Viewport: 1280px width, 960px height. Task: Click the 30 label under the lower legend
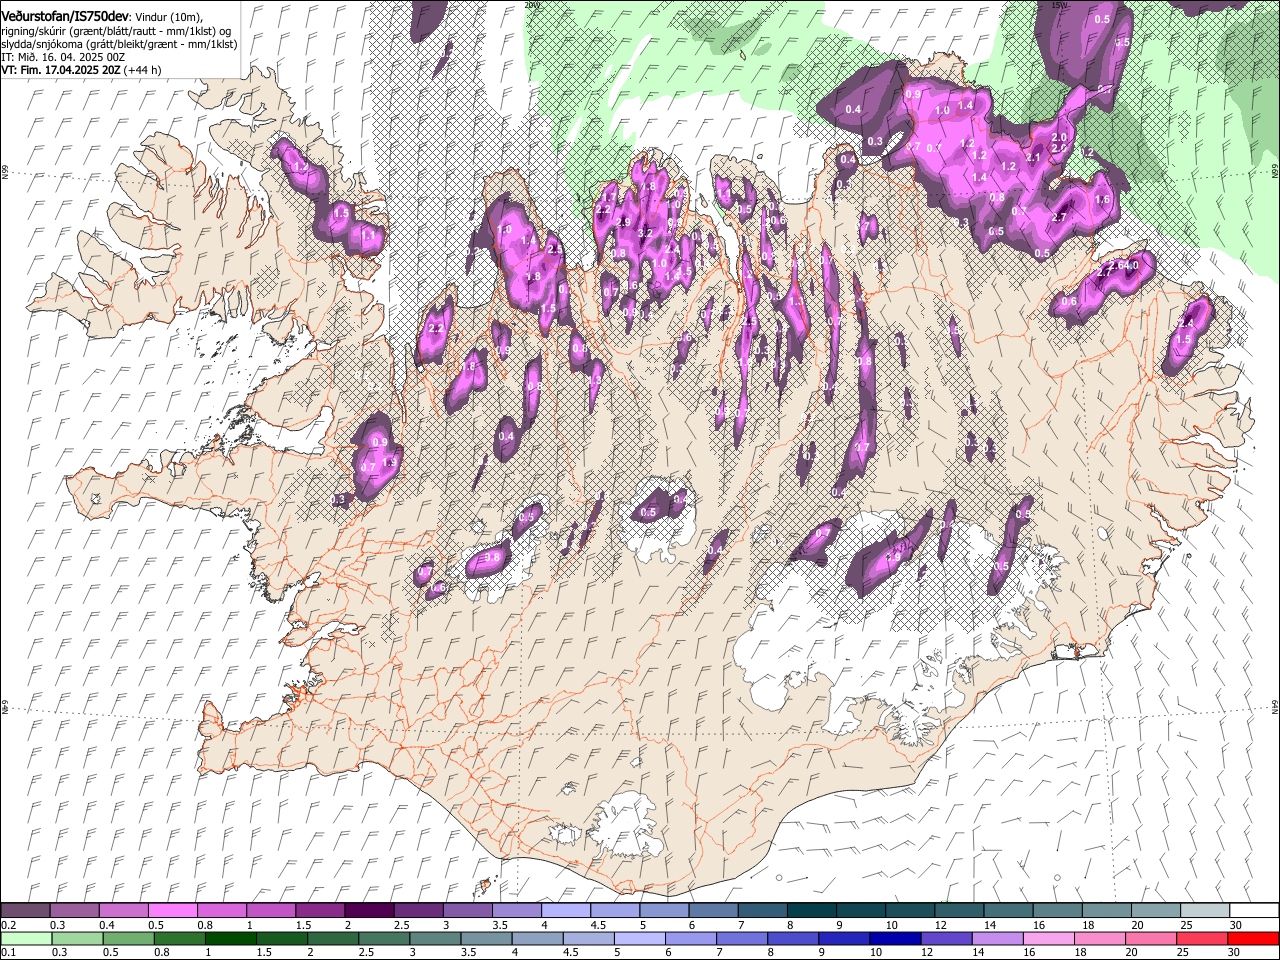click(1233, 953)
